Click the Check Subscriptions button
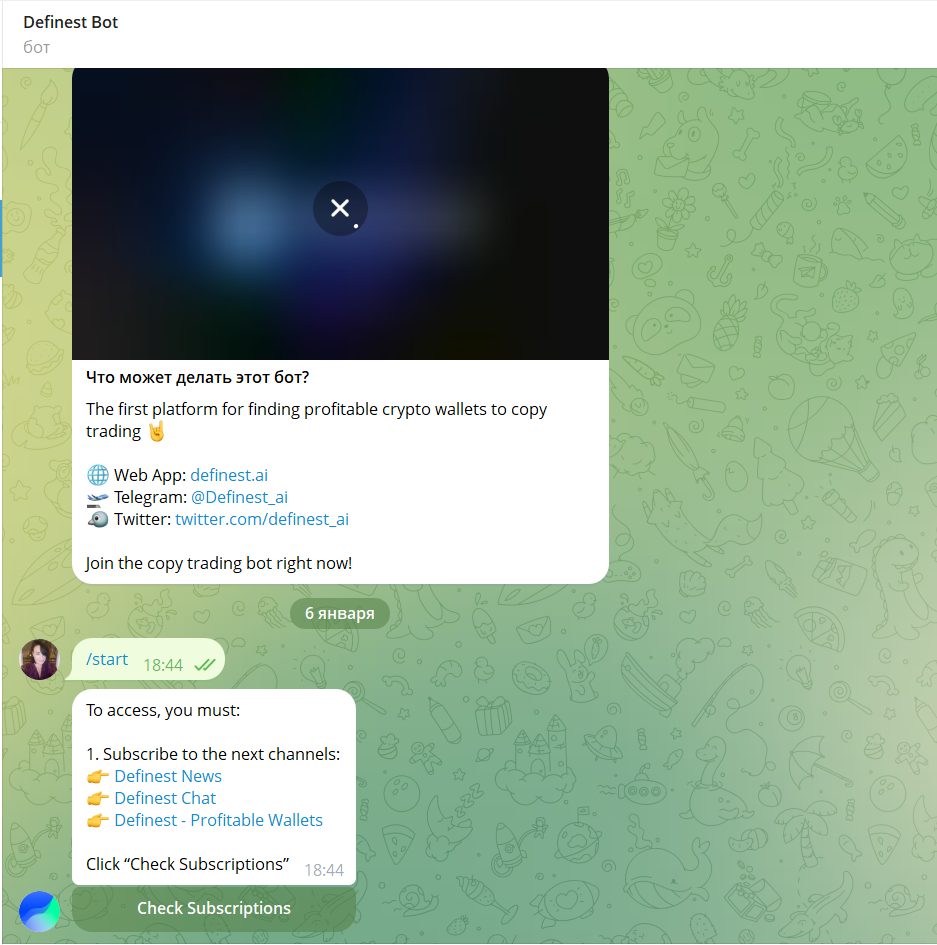 (214, 908)
